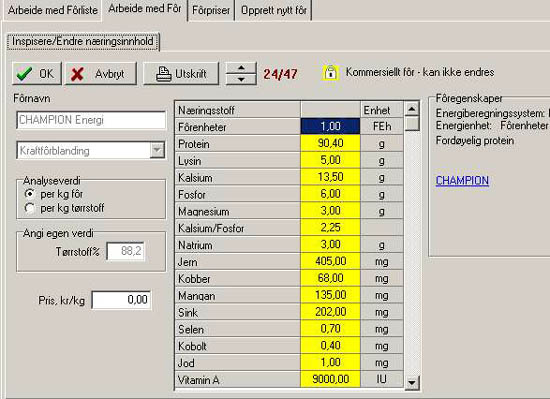Viewport: 550px width, 399px height.
Task: Click the Jern row label
Action: (237, 261)
